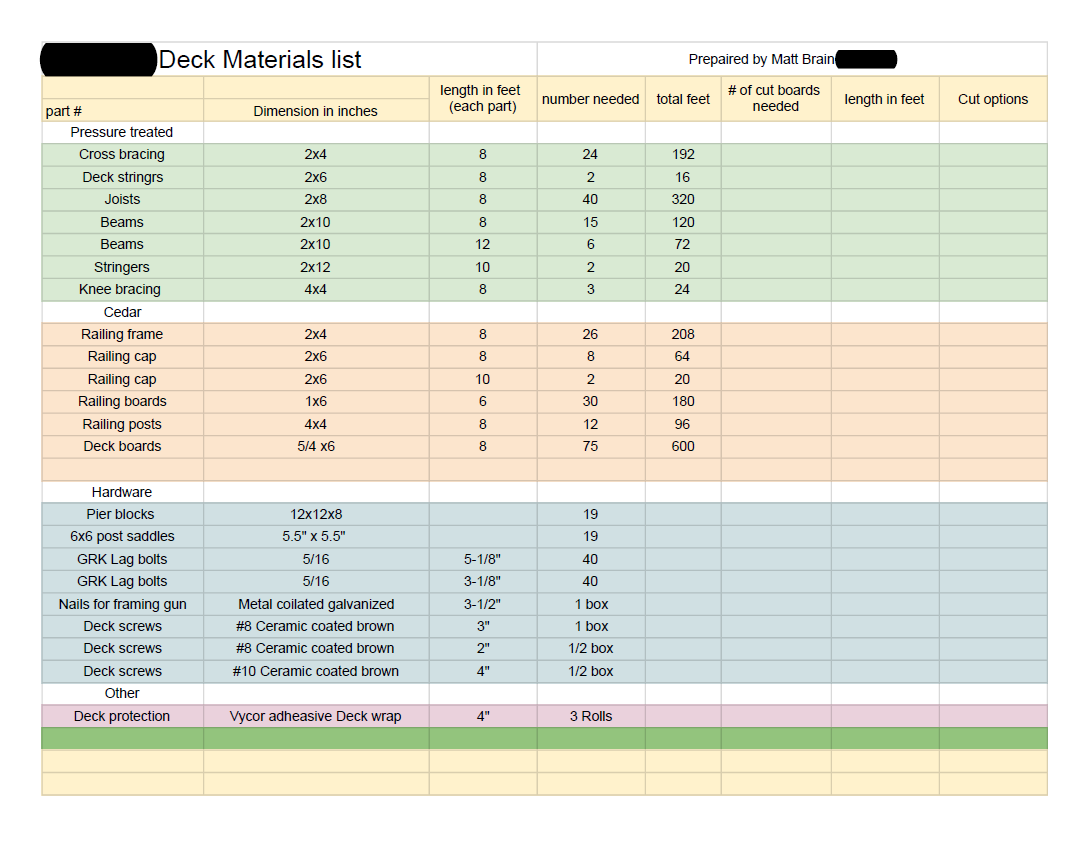Click the '5-1/8"' length cell

pos(482,559)
